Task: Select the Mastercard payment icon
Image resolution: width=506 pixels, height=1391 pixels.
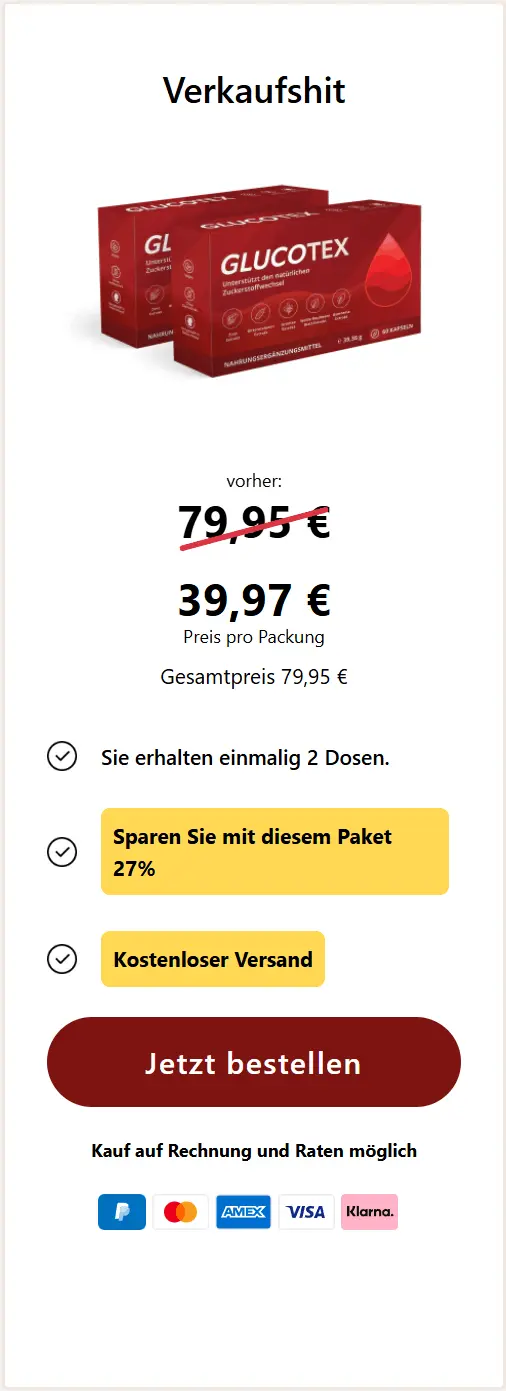Action: click(x=181, y=1212)
